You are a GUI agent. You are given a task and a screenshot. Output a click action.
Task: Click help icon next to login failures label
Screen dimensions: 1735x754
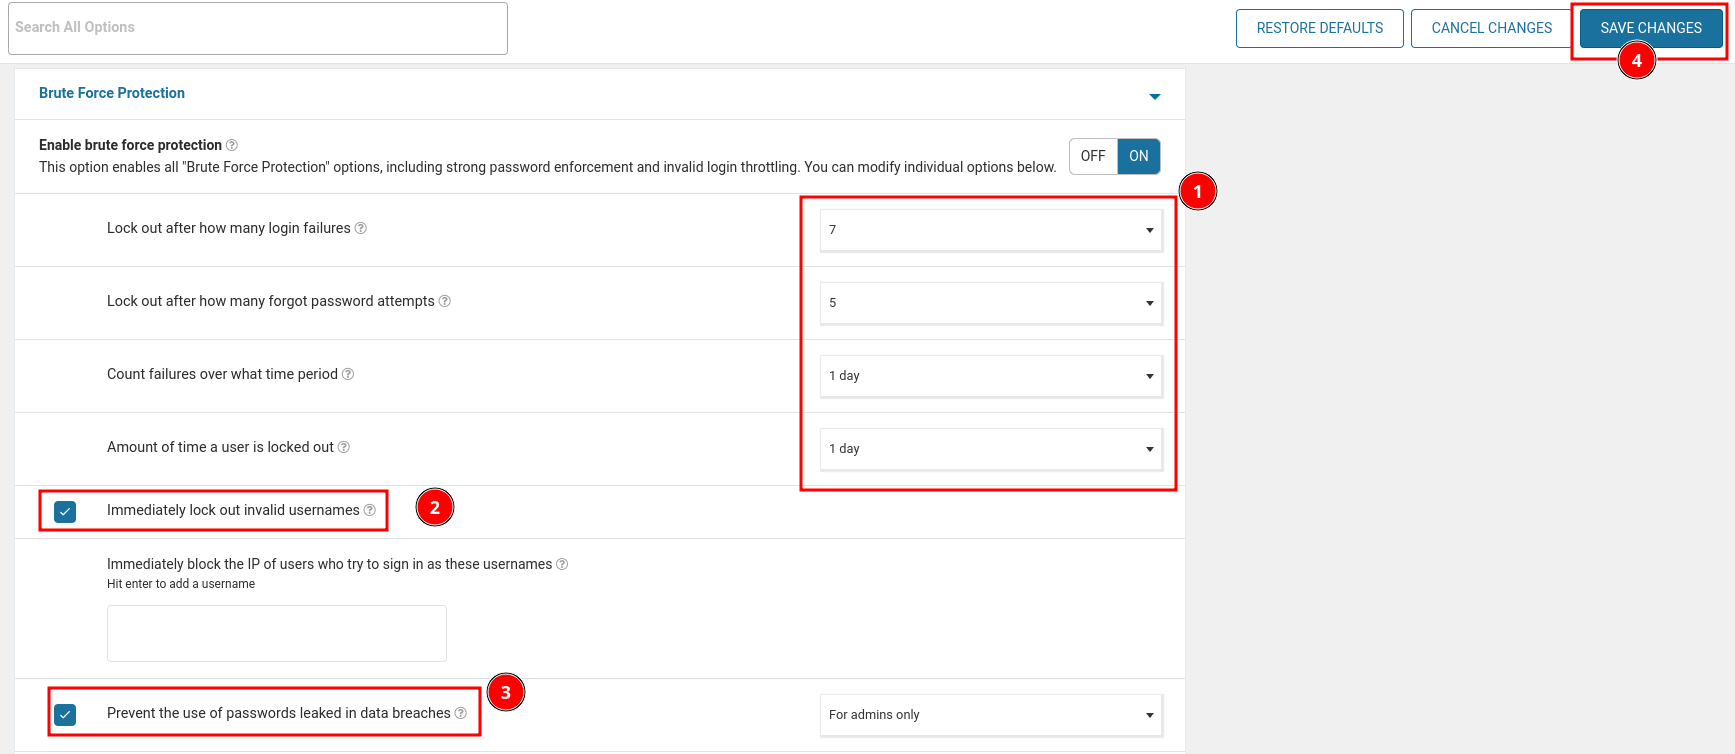pos(361,228)
